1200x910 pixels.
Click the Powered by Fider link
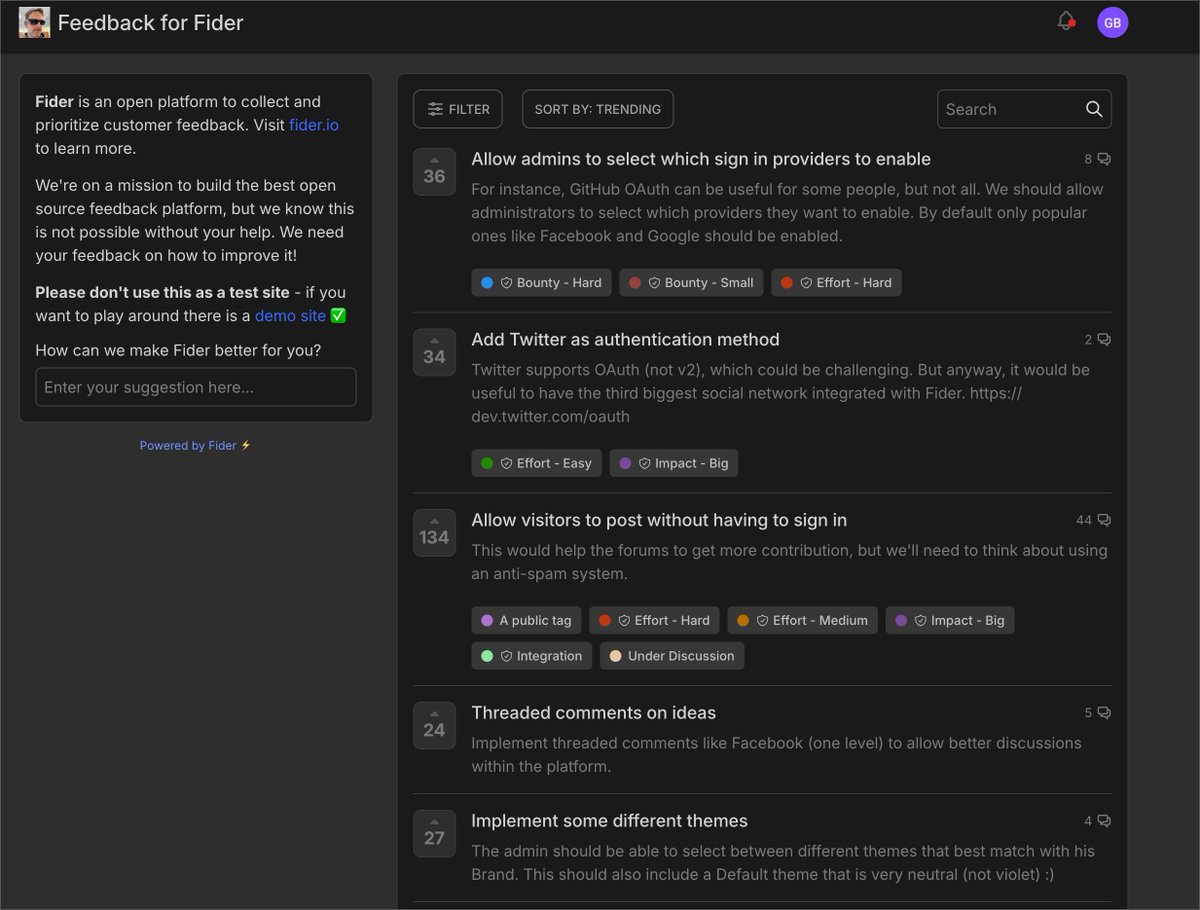(x=187, y=445)
